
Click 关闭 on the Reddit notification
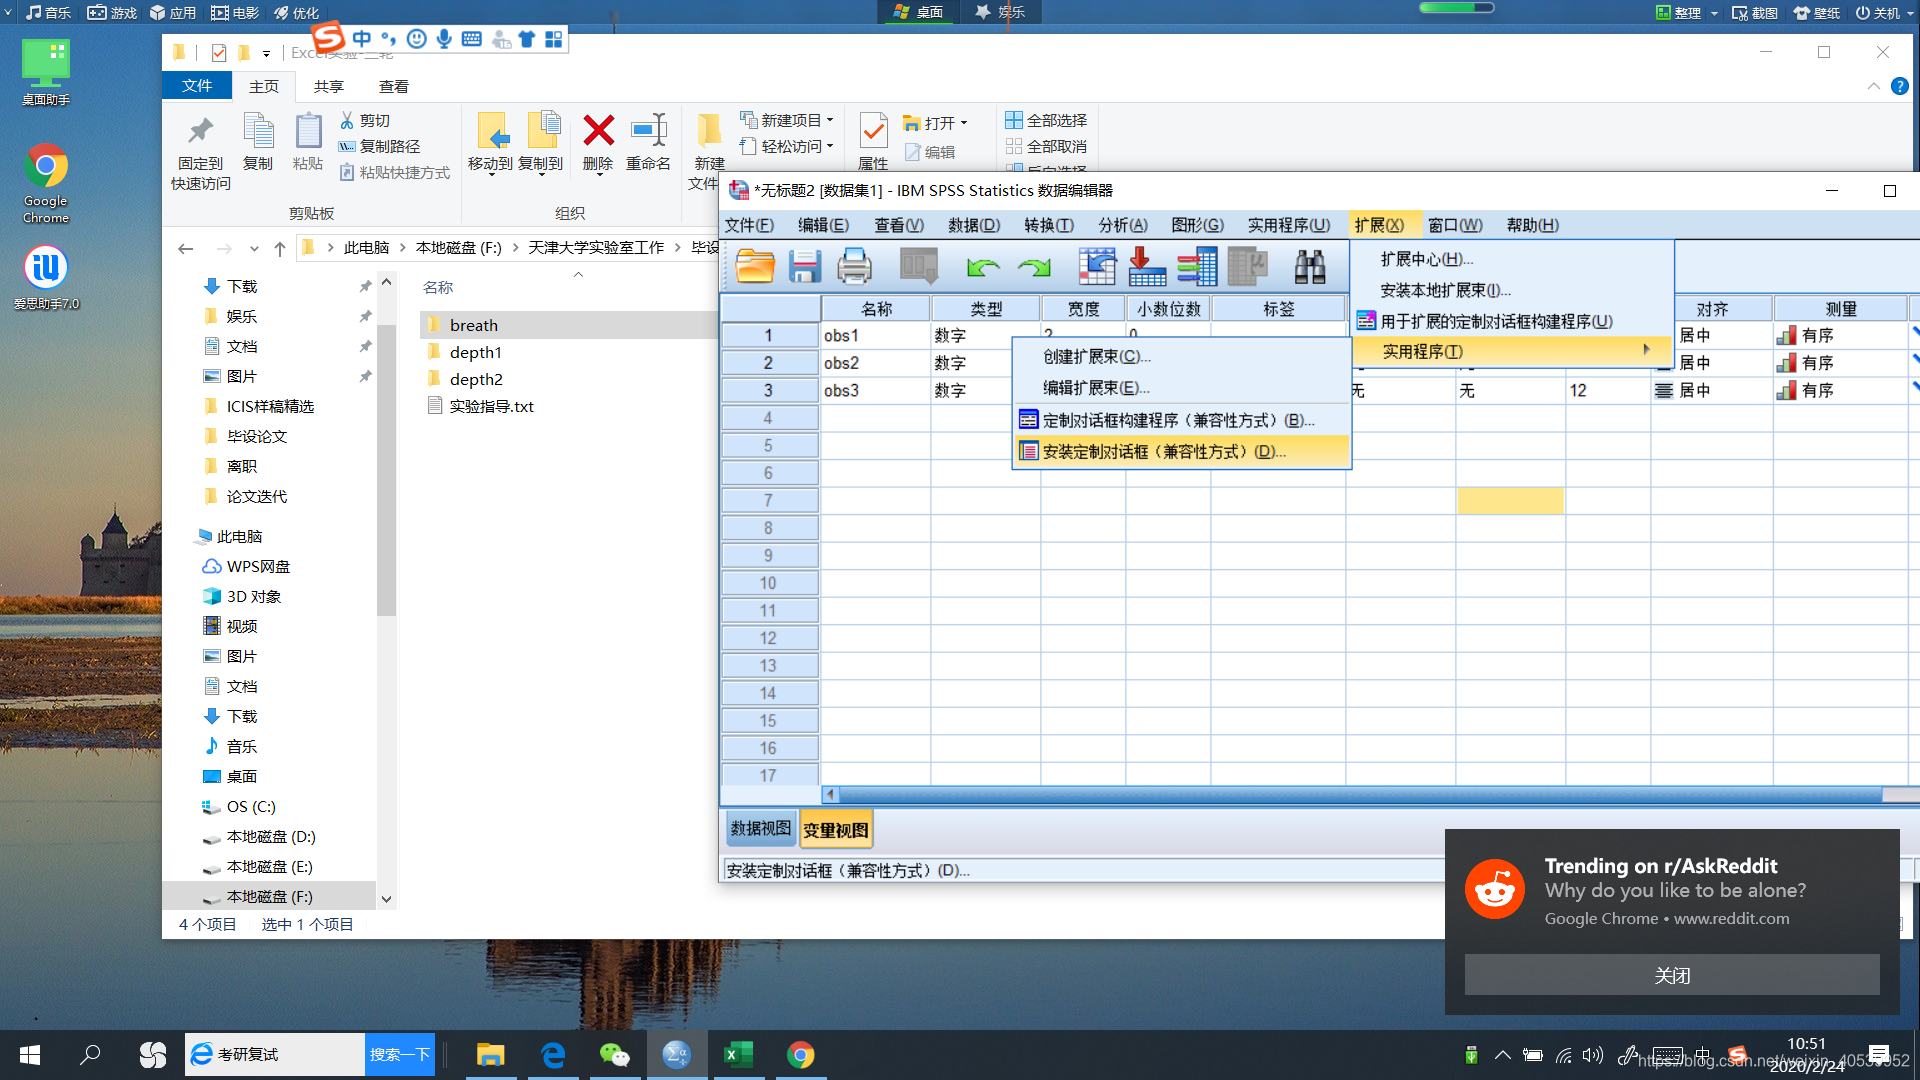(x=1671, y=975)
